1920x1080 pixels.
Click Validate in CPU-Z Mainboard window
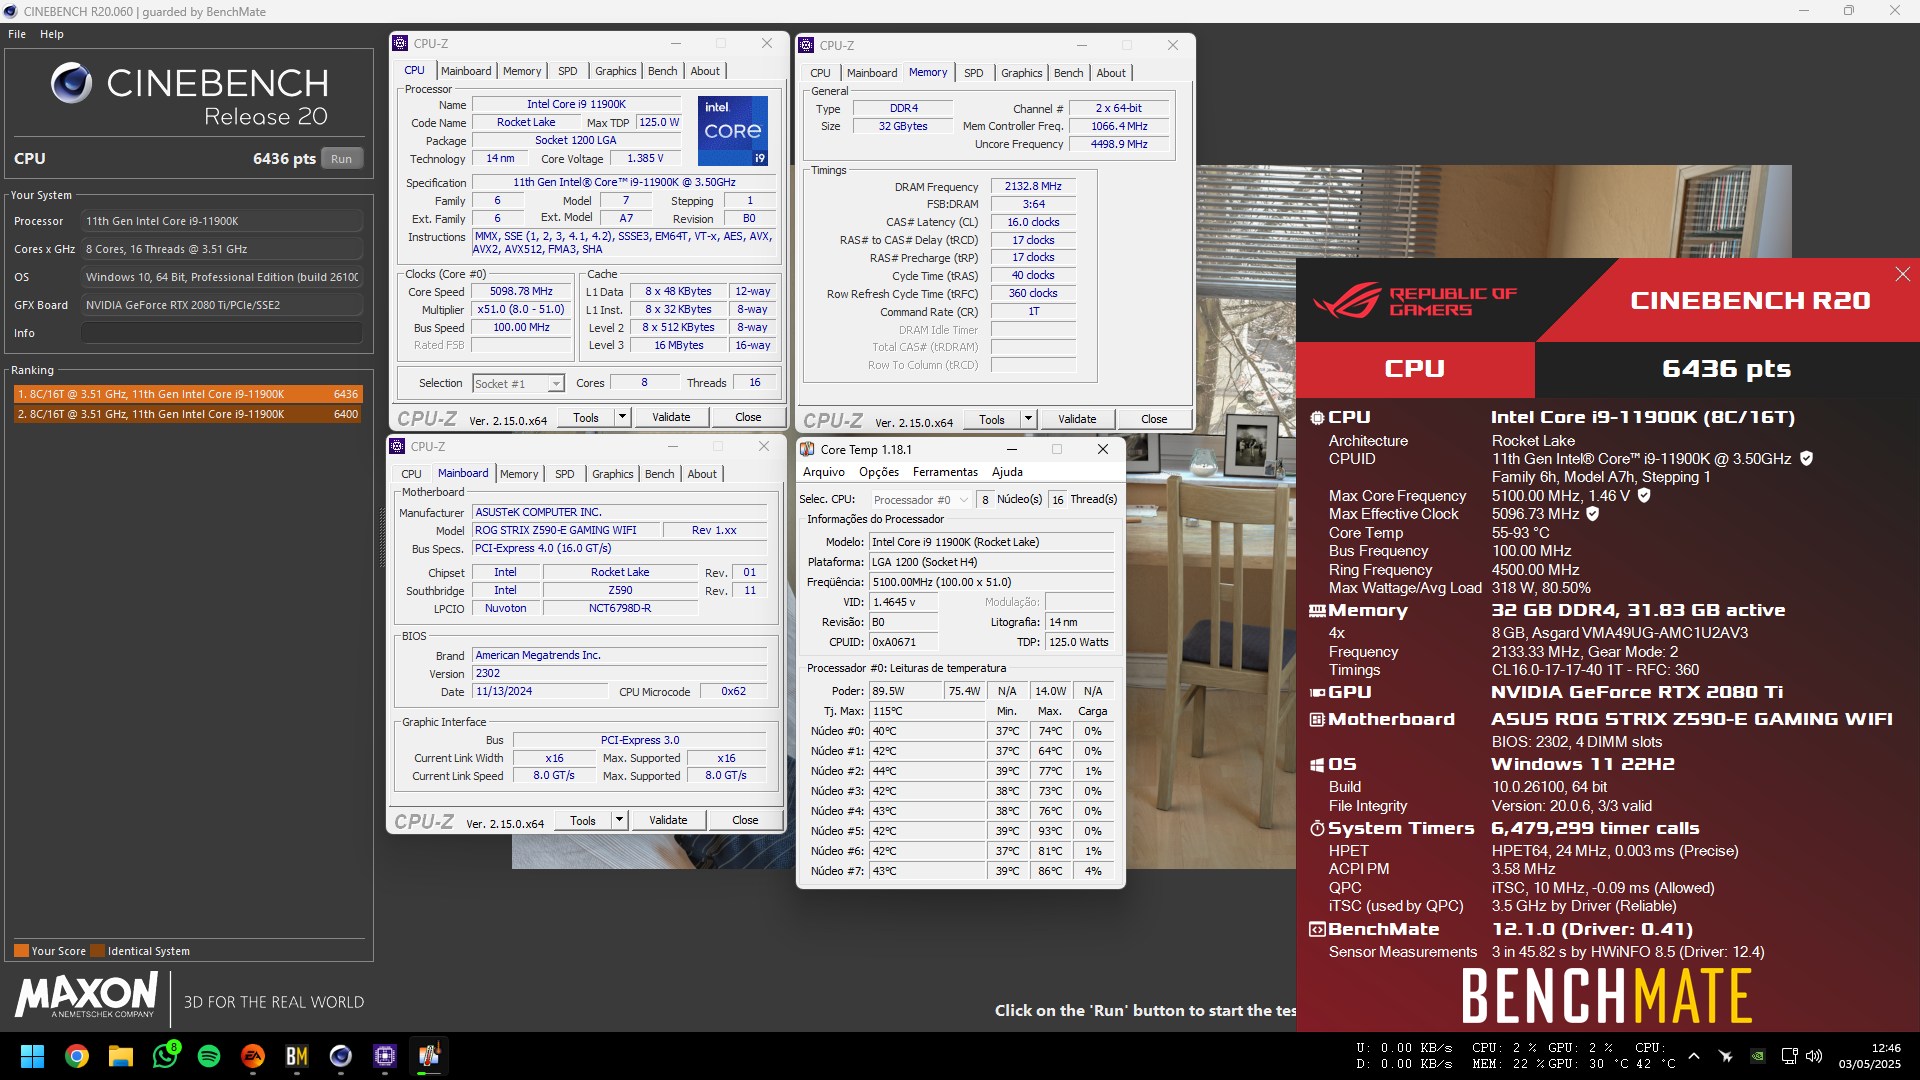pos(668,820)
